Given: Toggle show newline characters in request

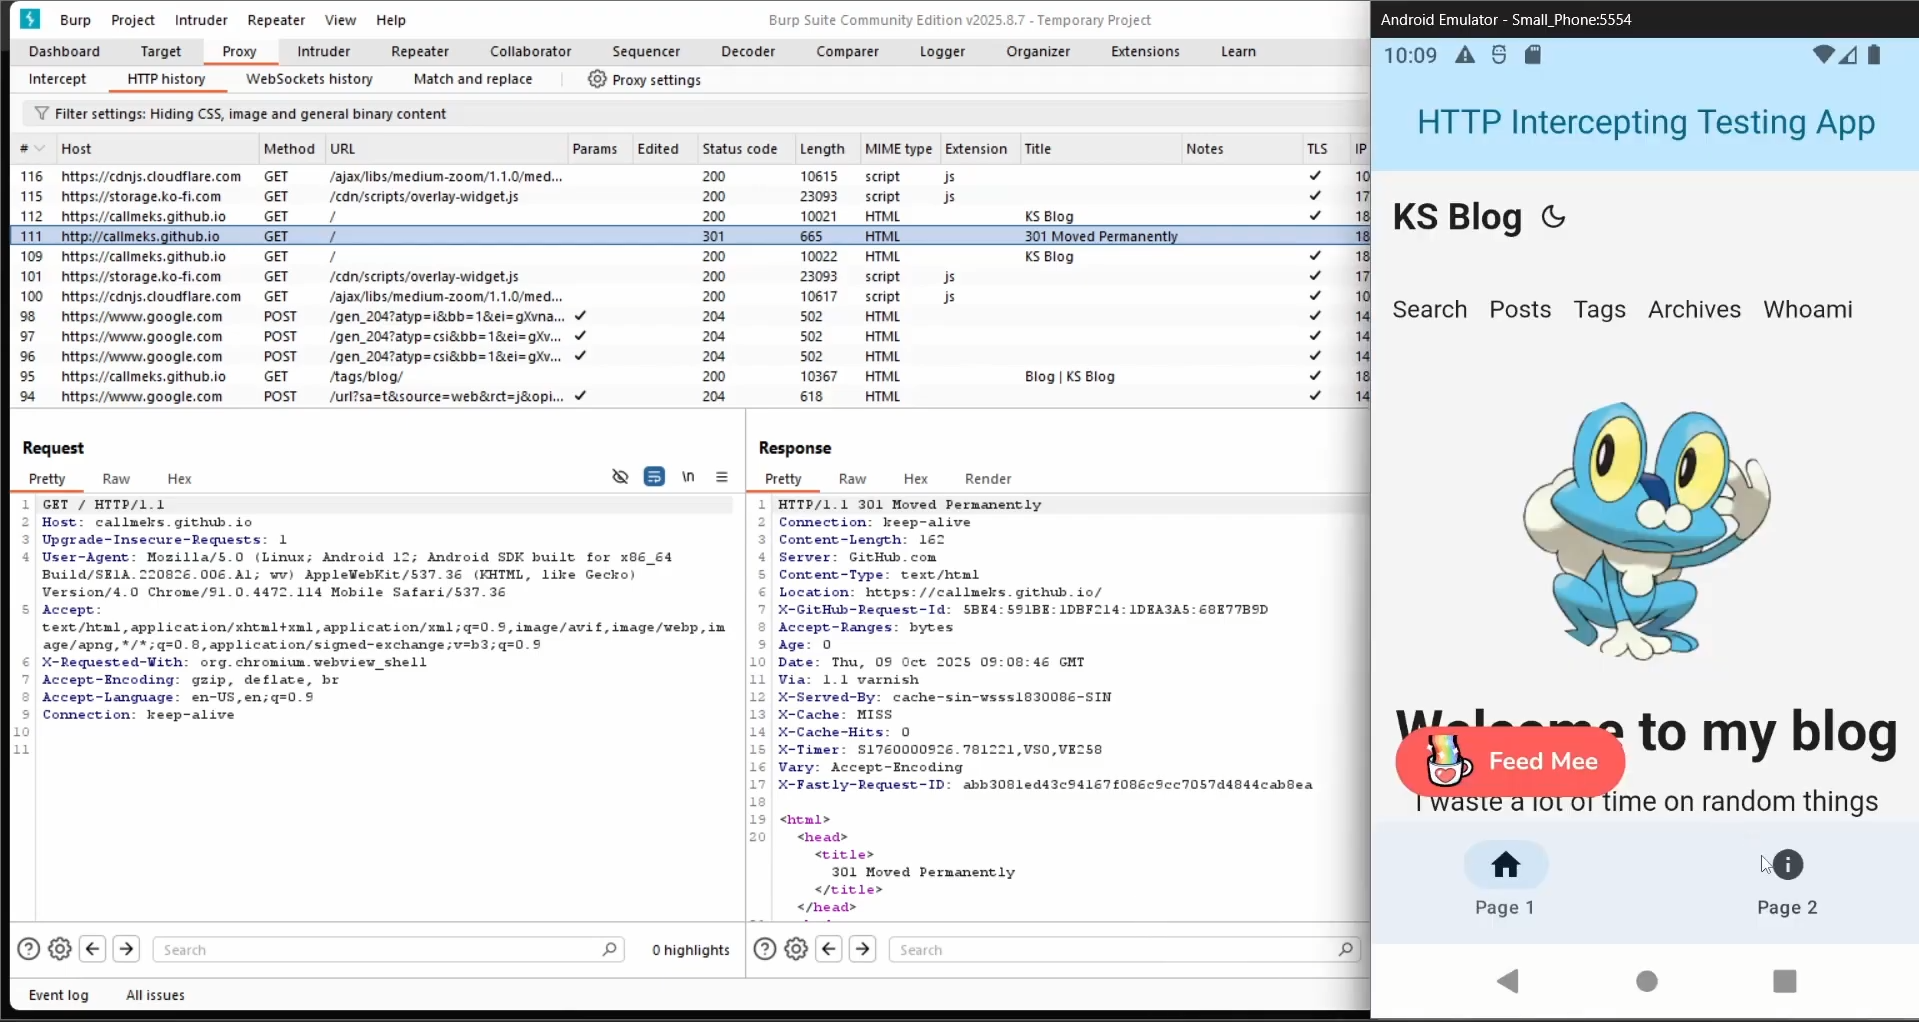Looking at the screenshot, I should click(x=688, y=477).
